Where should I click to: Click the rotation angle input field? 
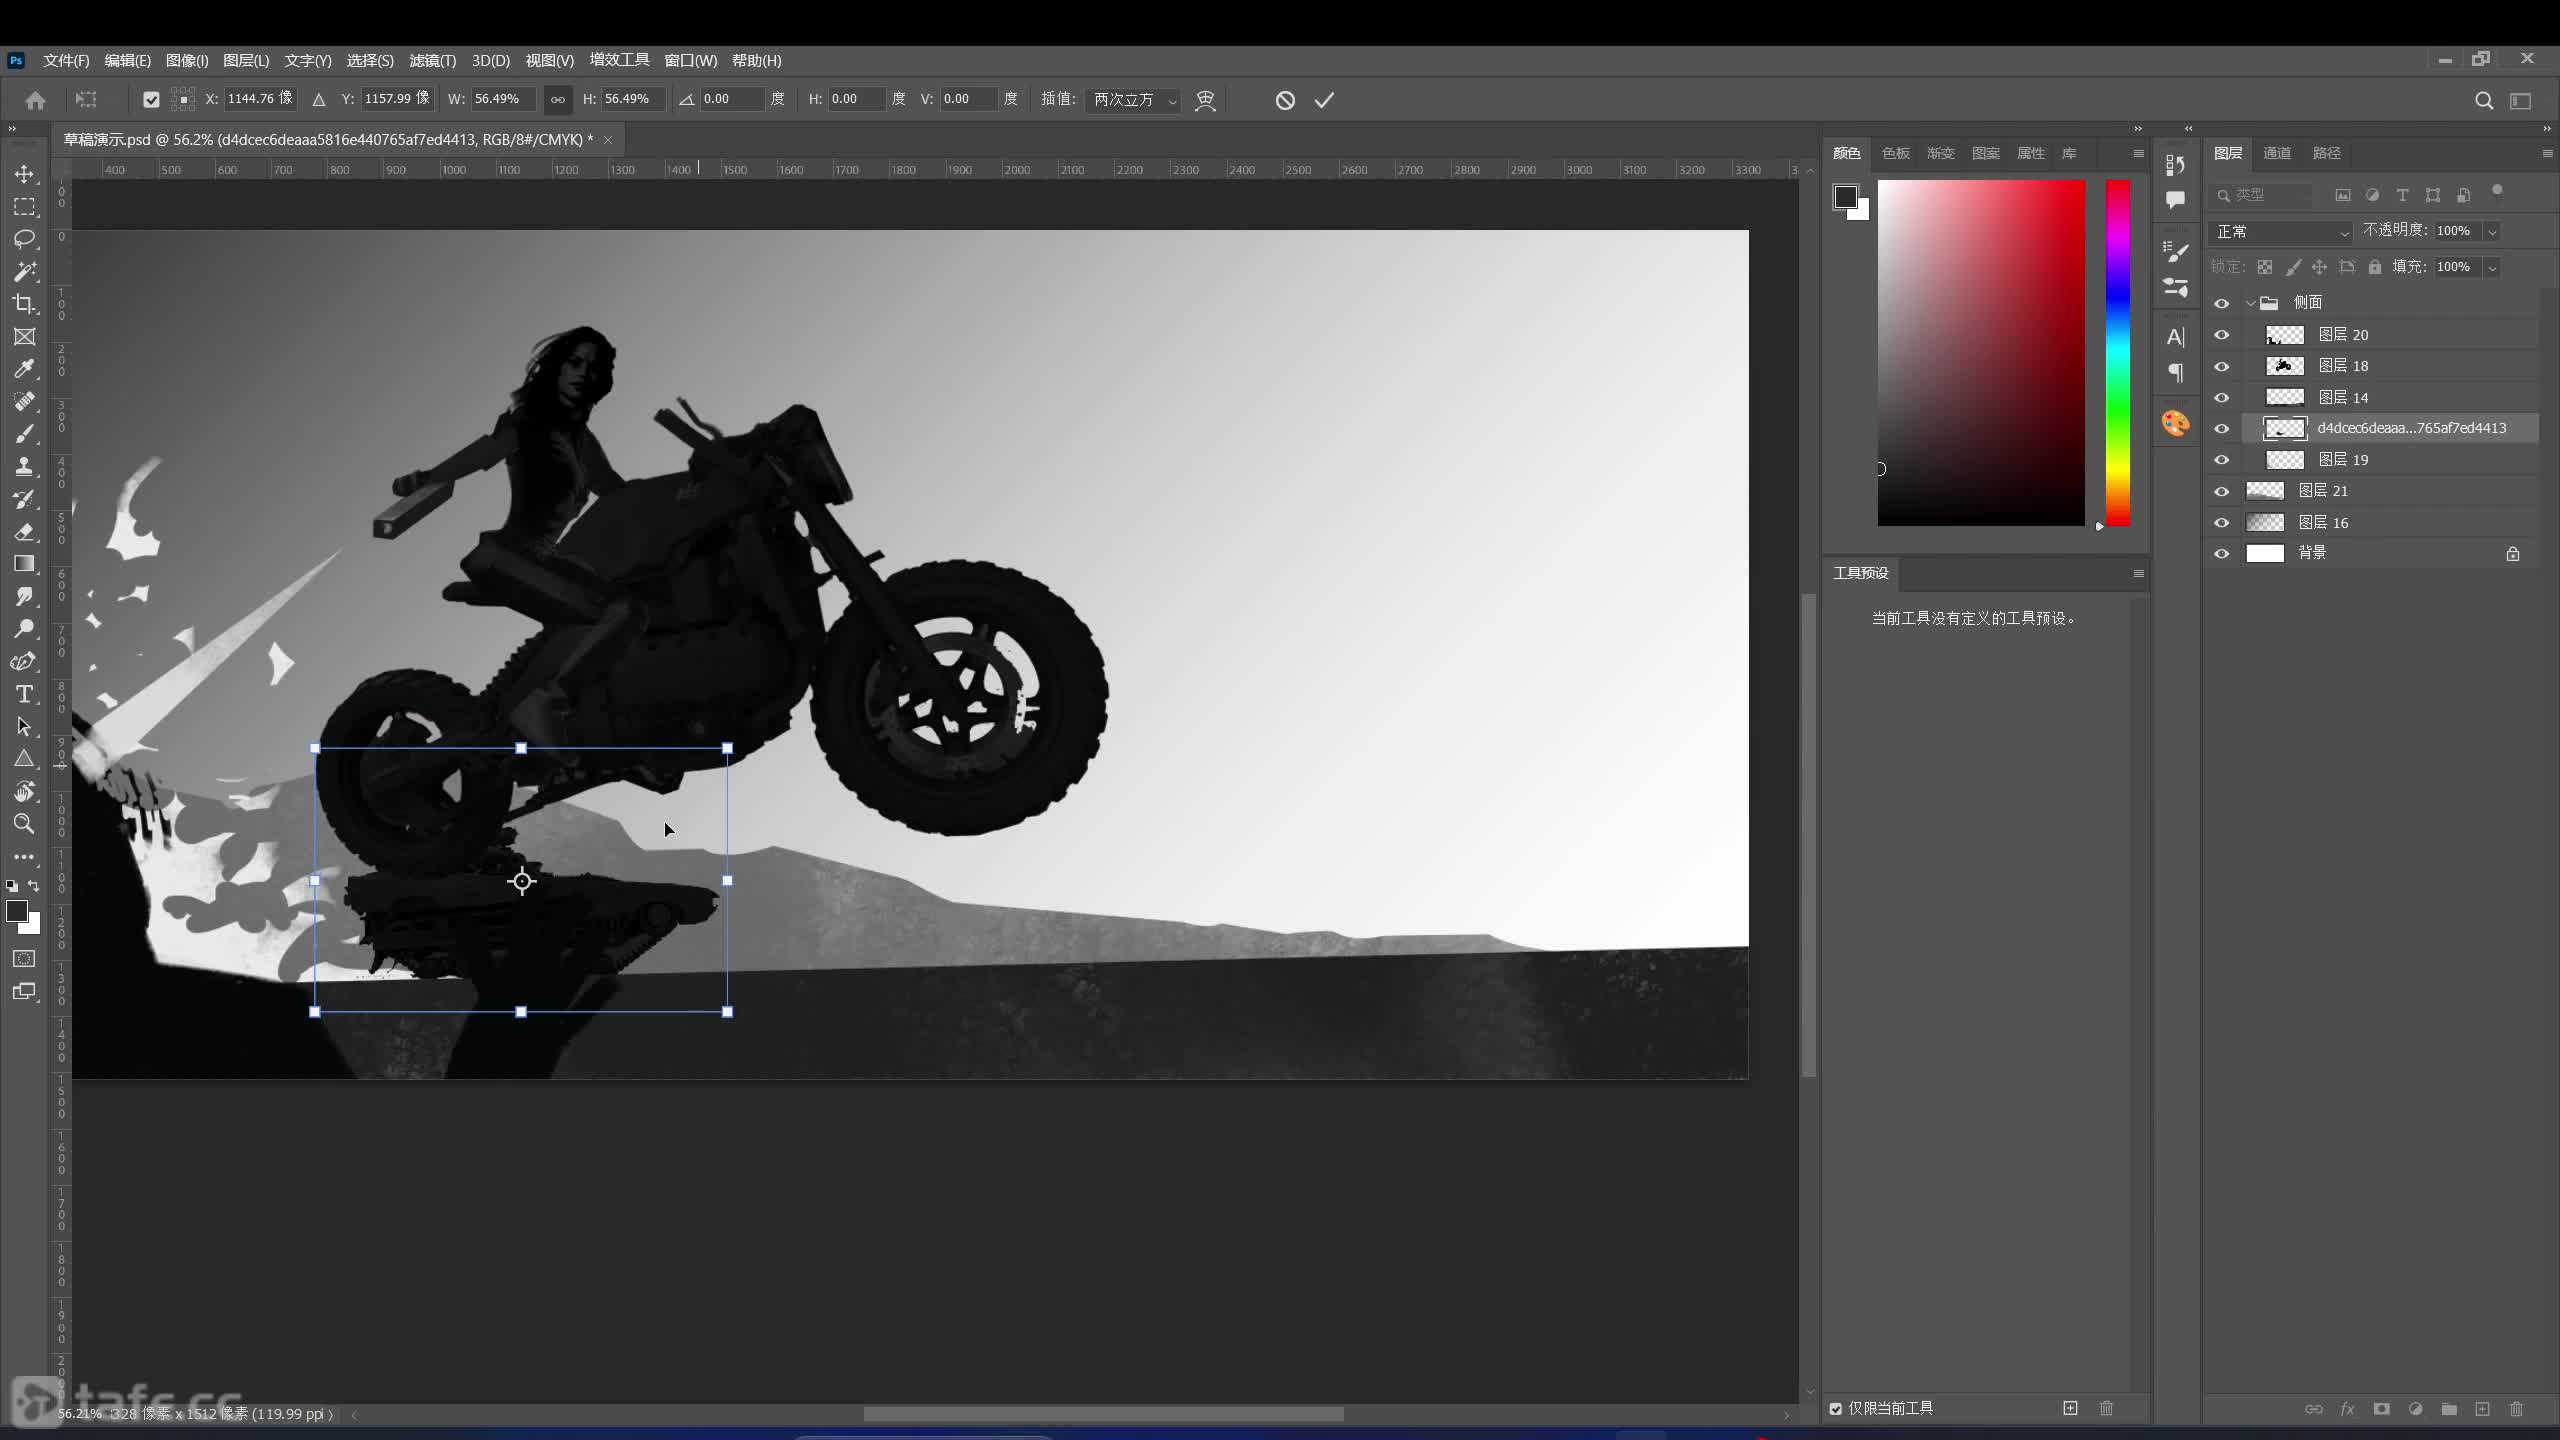(x=733, y=99)
